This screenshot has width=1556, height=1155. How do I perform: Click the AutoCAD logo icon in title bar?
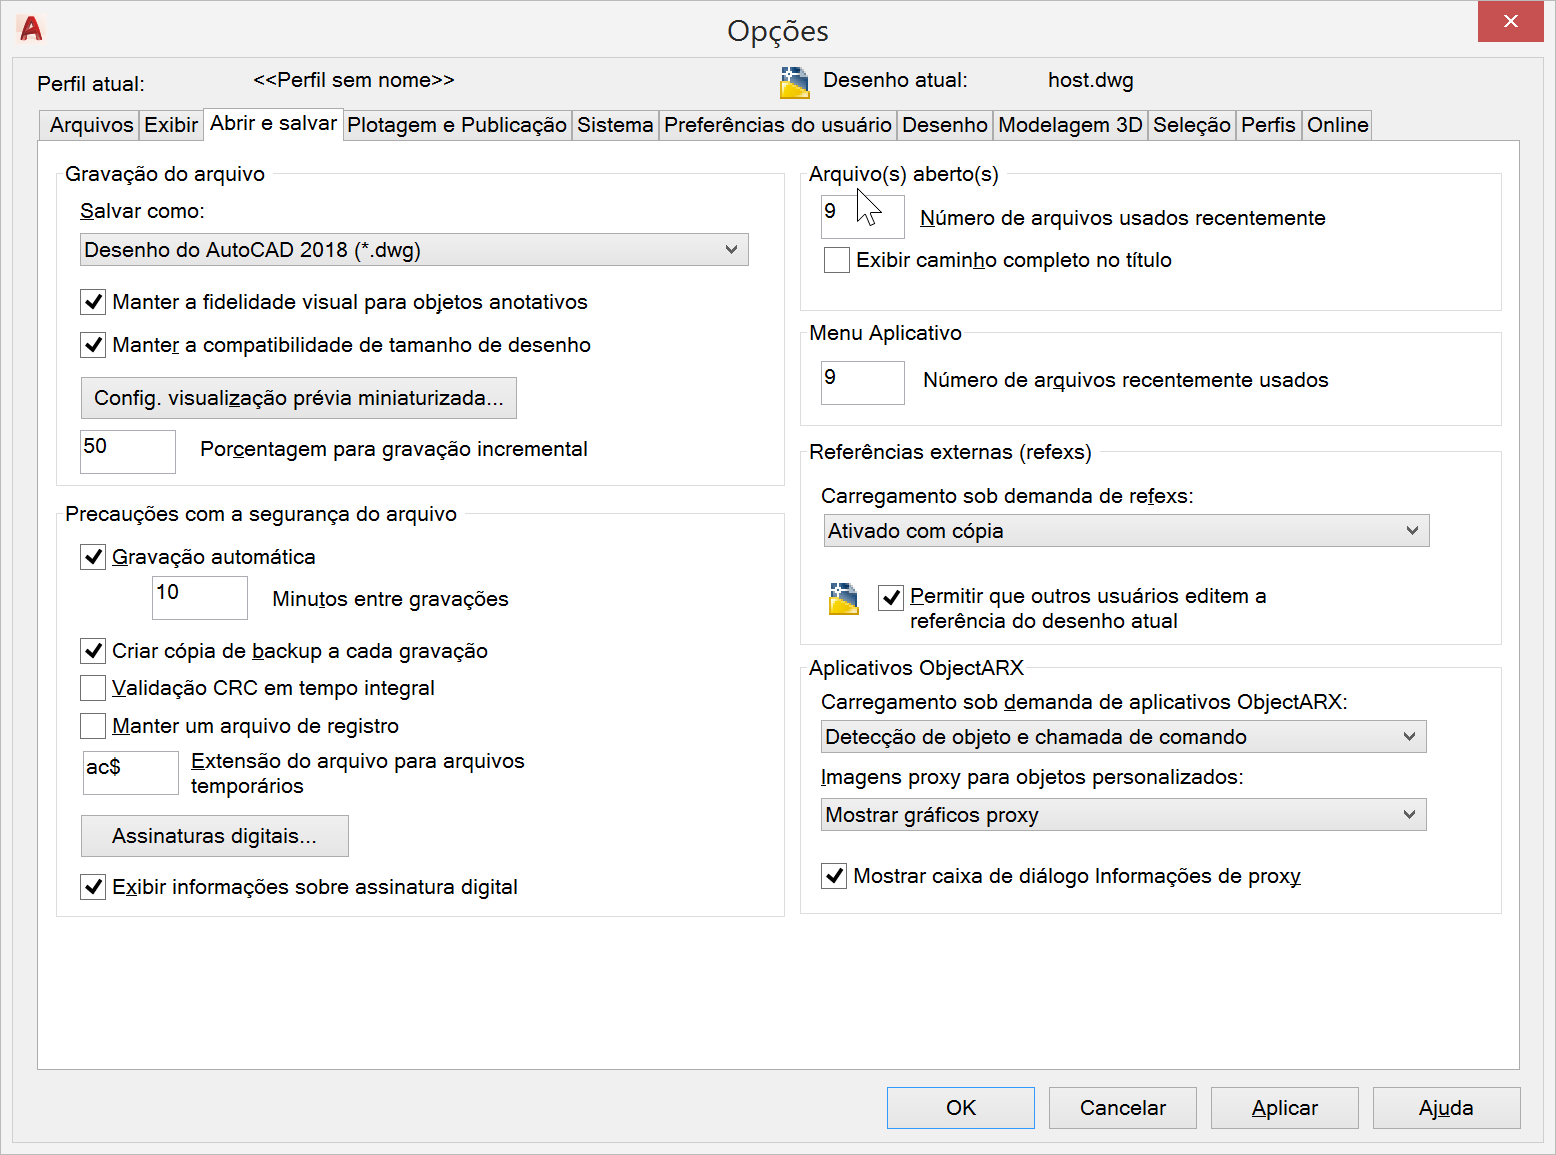pyautogui.click(x=31, y=29)
